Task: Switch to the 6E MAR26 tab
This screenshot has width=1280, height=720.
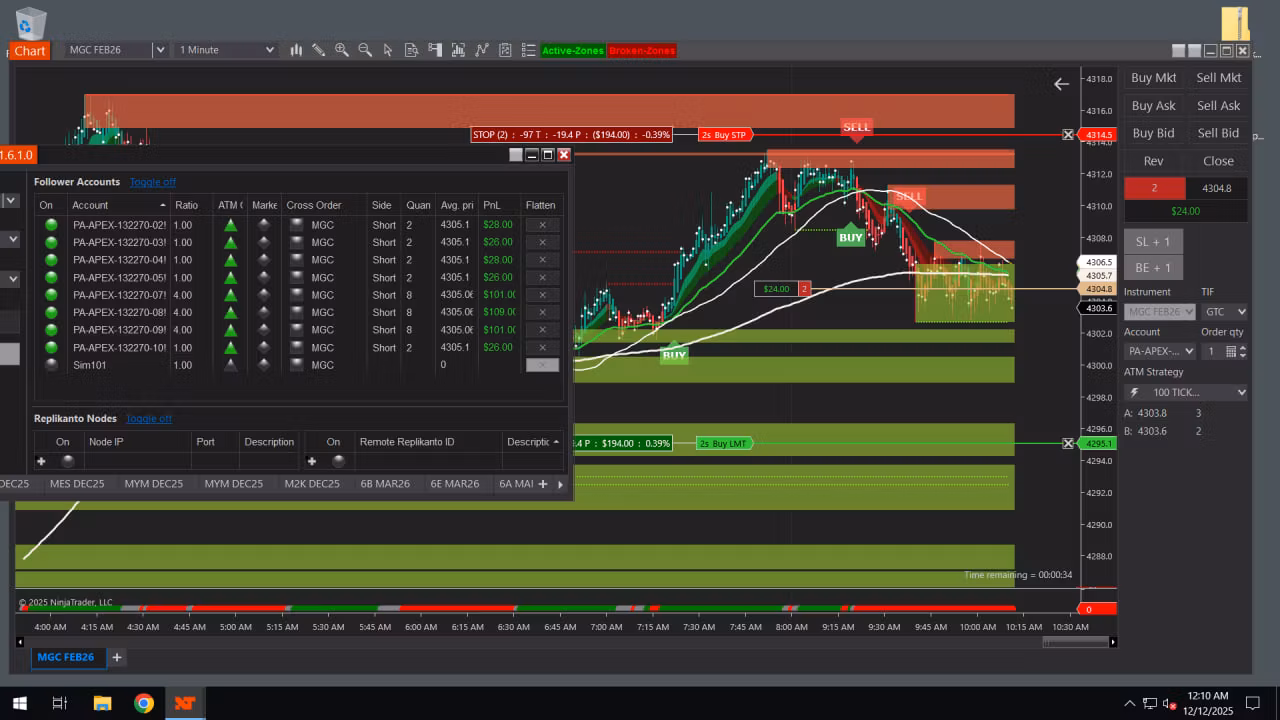Action: coord(455,484)
